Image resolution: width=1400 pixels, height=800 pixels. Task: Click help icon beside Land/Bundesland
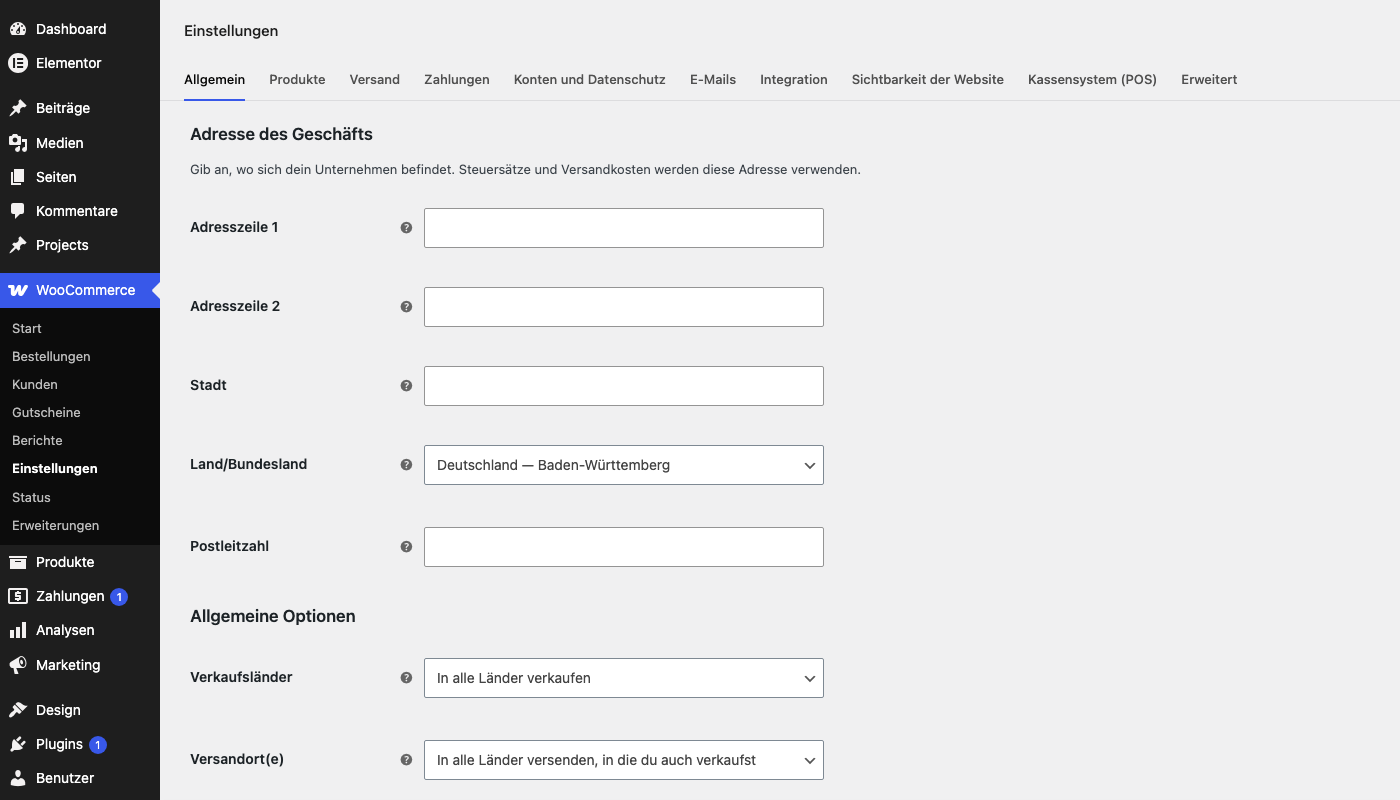click(x=406, y=465)
